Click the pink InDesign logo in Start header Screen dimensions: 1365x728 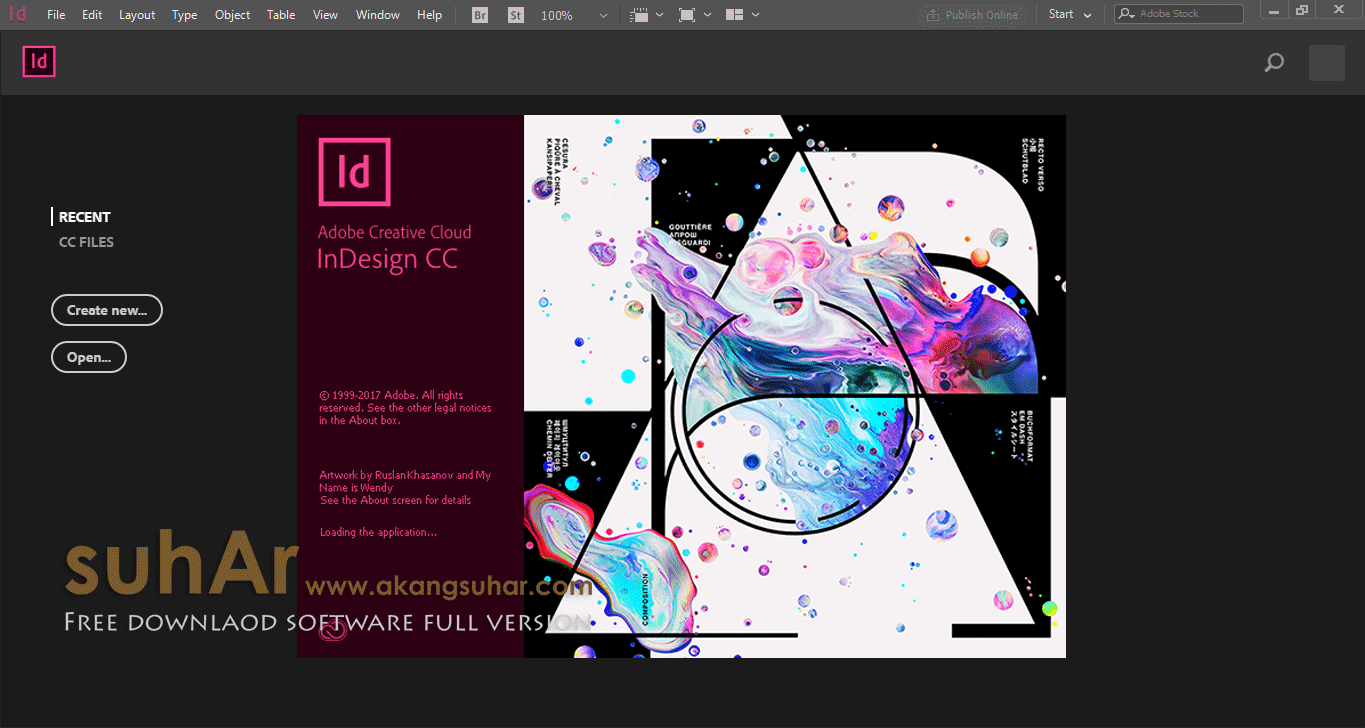click(x=39, y=62)
